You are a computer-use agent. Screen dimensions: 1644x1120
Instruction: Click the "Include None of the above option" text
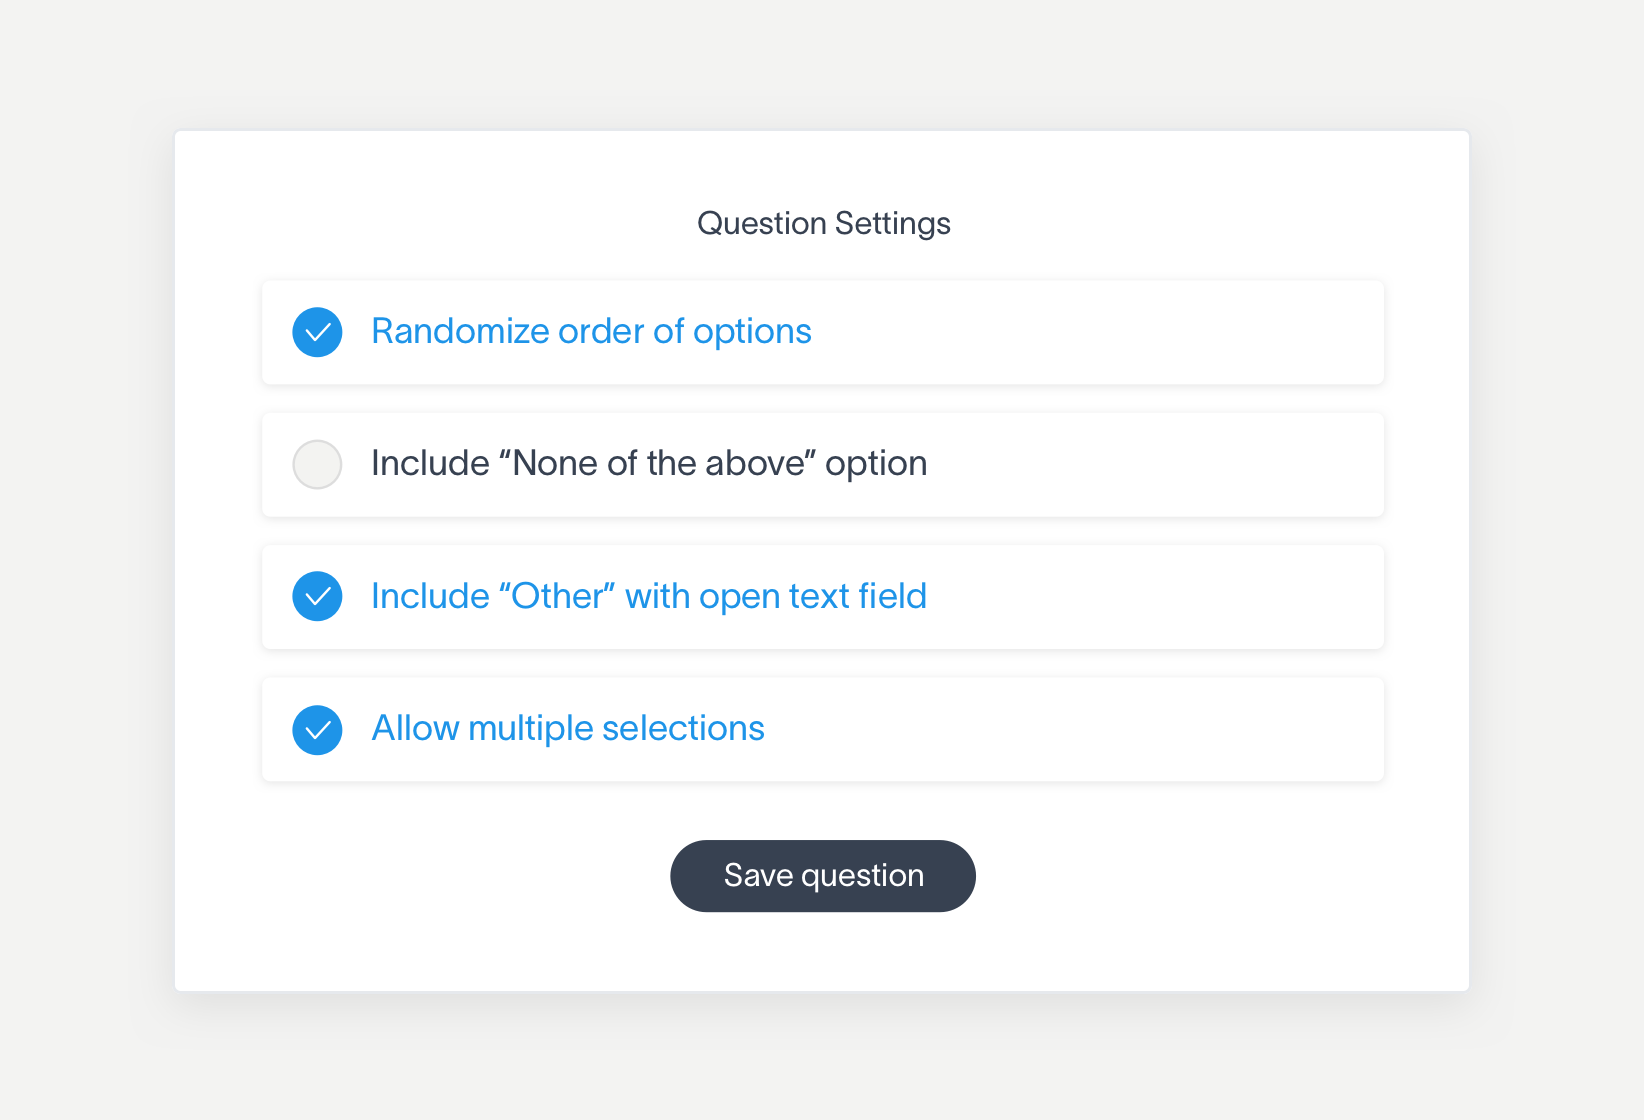pyautogui.click(x=649, y=464)
